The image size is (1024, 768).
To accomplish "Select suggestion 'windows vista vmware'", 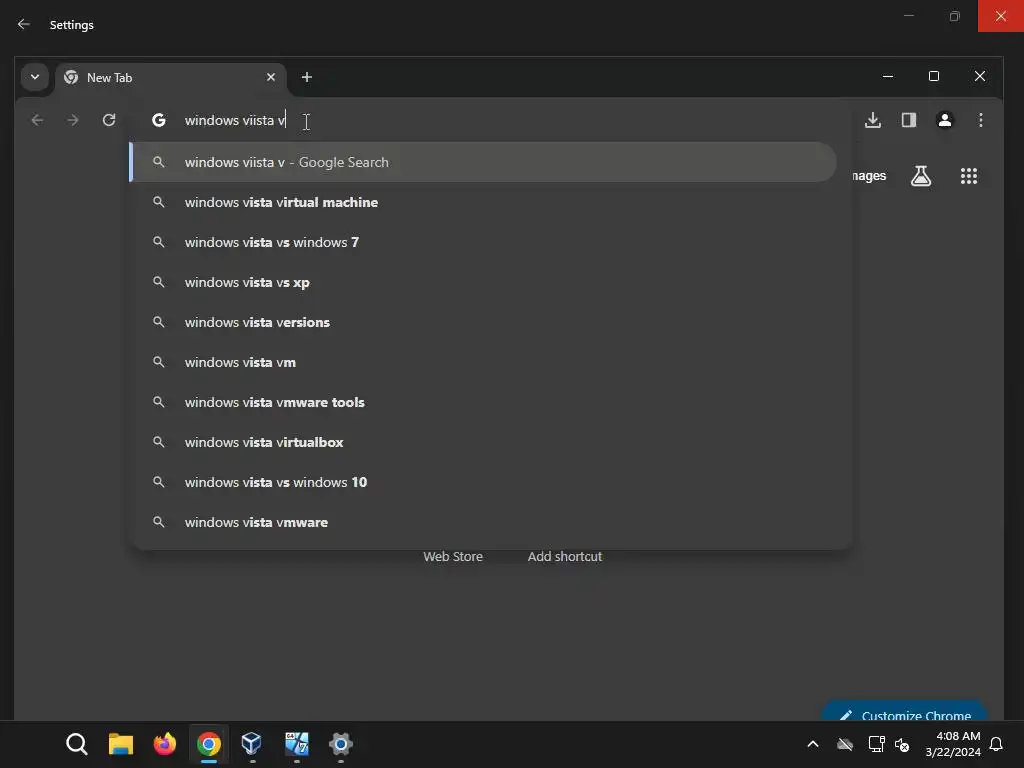I will (x=483, y=522).
